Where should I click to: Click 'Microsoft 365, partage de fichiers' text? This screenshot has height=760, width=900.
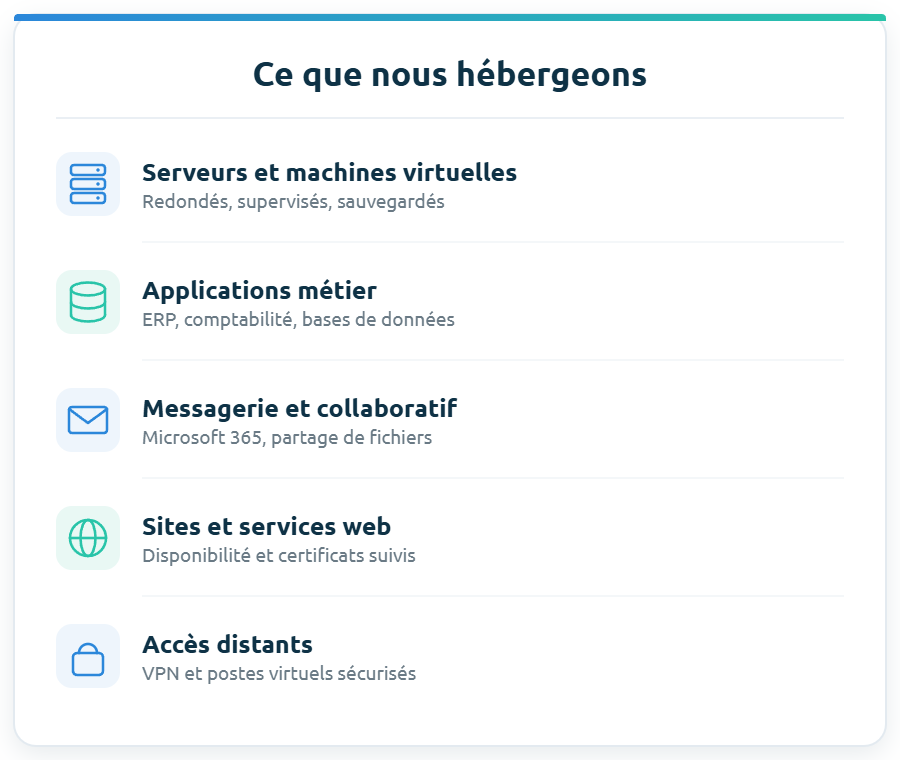pyautogui.click(x=287, y=438)
